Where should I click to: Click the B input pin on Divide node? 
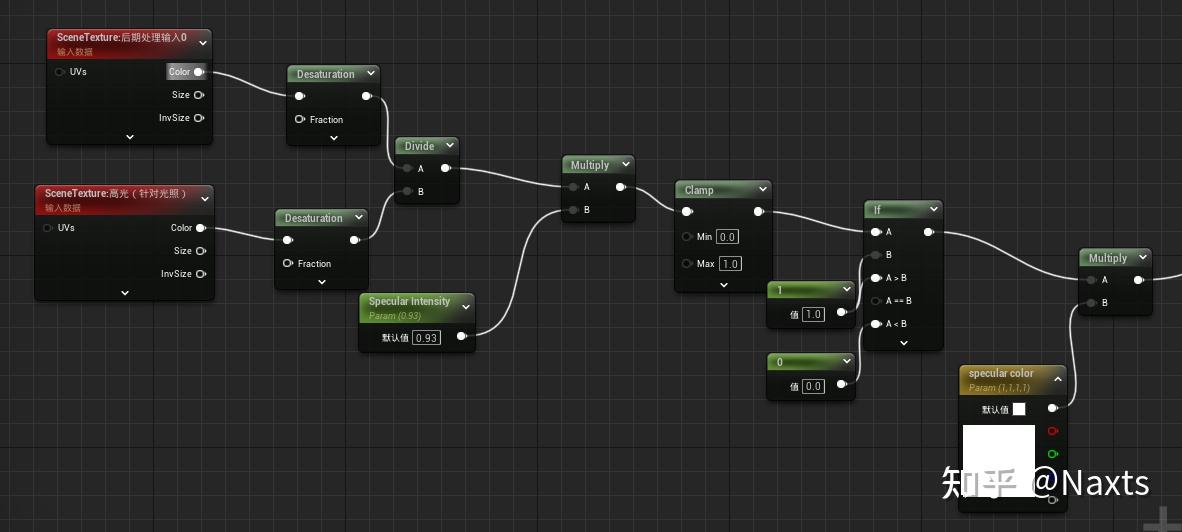[408, 191]
